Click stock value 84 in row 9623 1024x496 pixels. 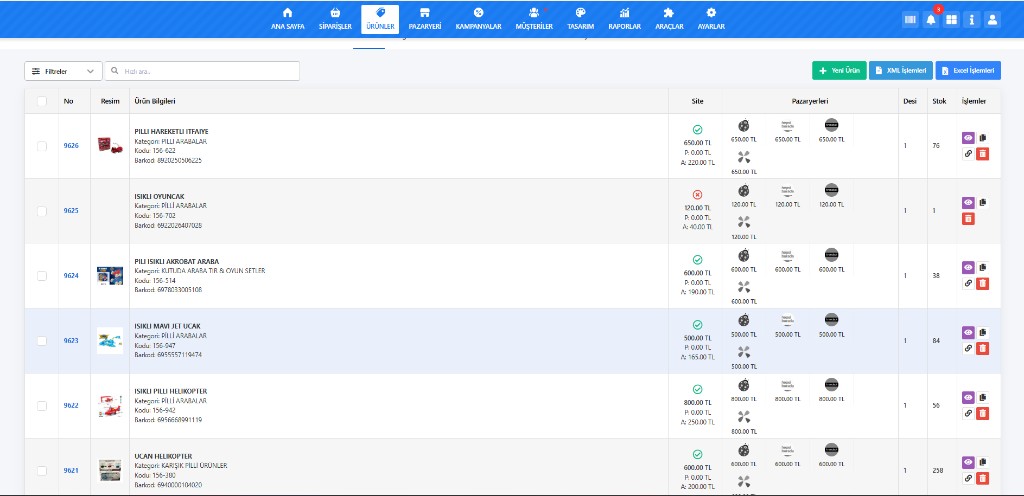936,341
